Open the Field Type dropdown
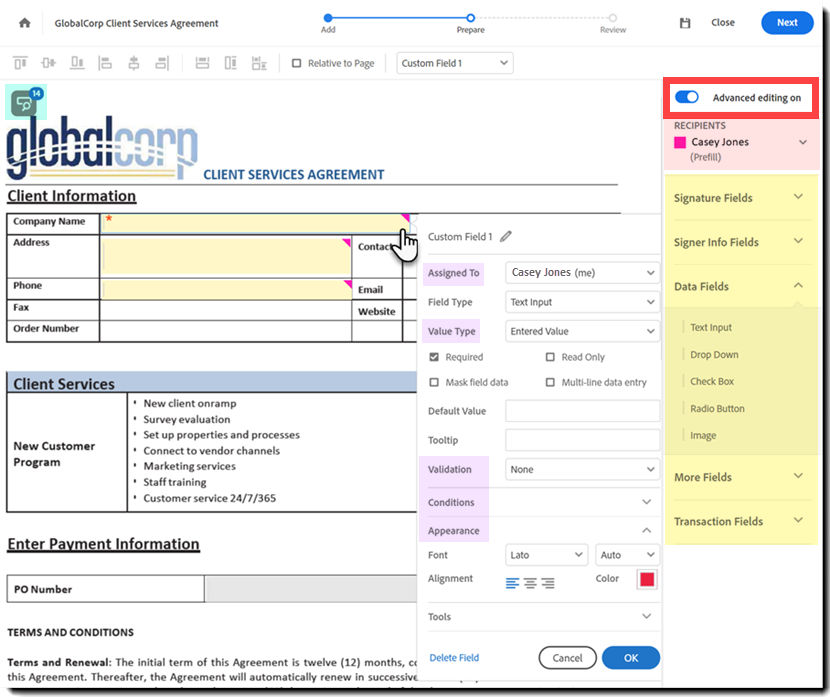830x697 pixels. click(582, 302)
